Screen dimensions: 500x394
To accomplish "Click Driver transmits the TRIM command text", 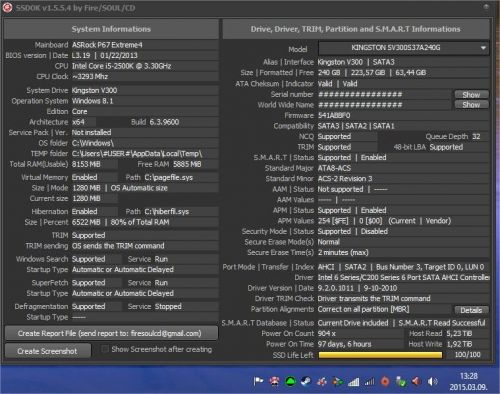I will pyautogui.click(x=374, y=298).
